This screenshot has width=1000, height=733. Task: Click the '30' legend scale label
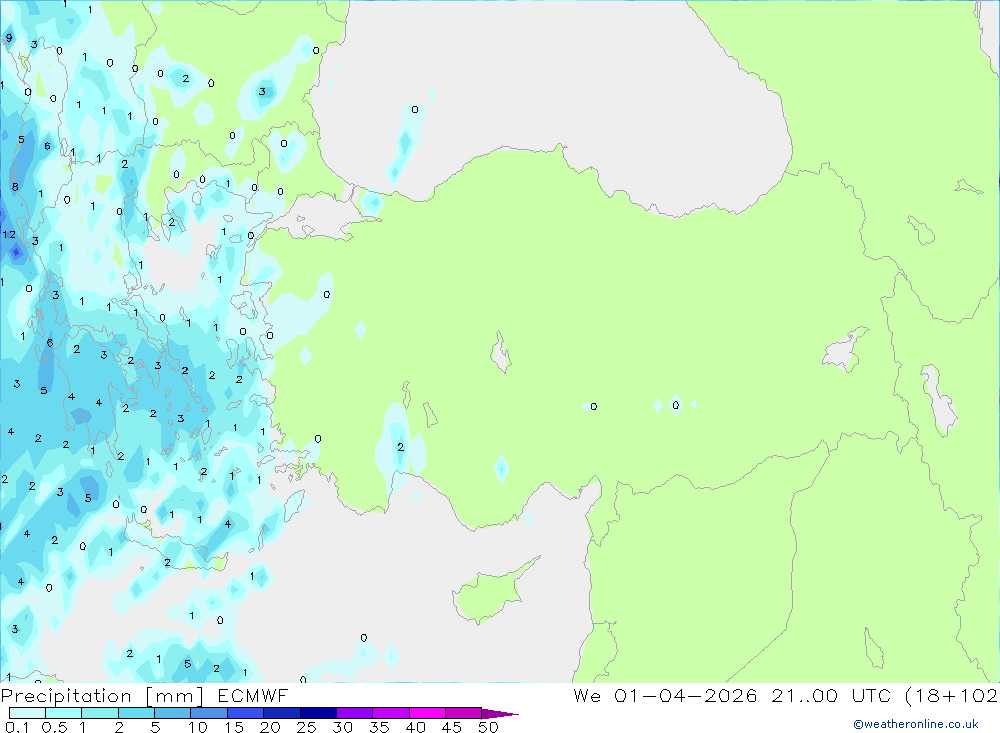pos(342,727)
